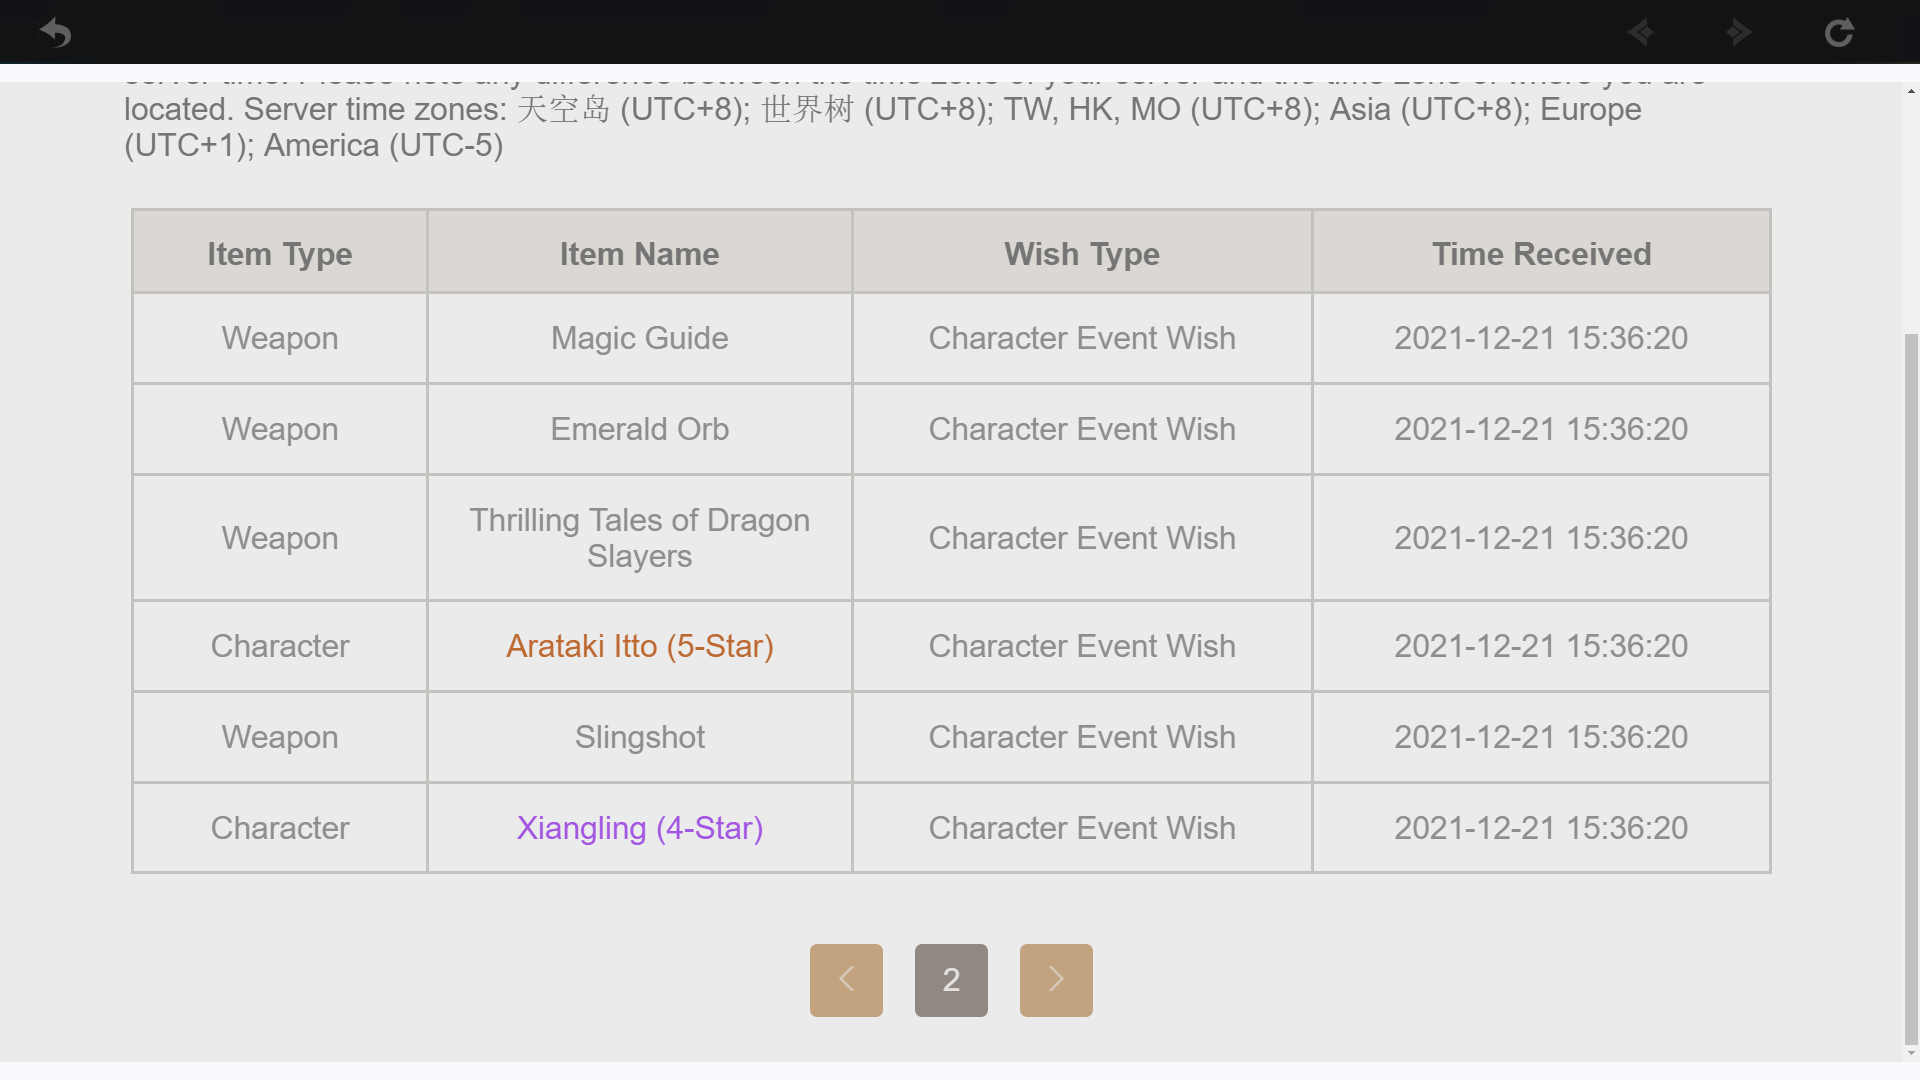1920x1080 pixels.
Task: Select the Emerald Orb item name
Action: pyautogui.click(x=640, y=429)
